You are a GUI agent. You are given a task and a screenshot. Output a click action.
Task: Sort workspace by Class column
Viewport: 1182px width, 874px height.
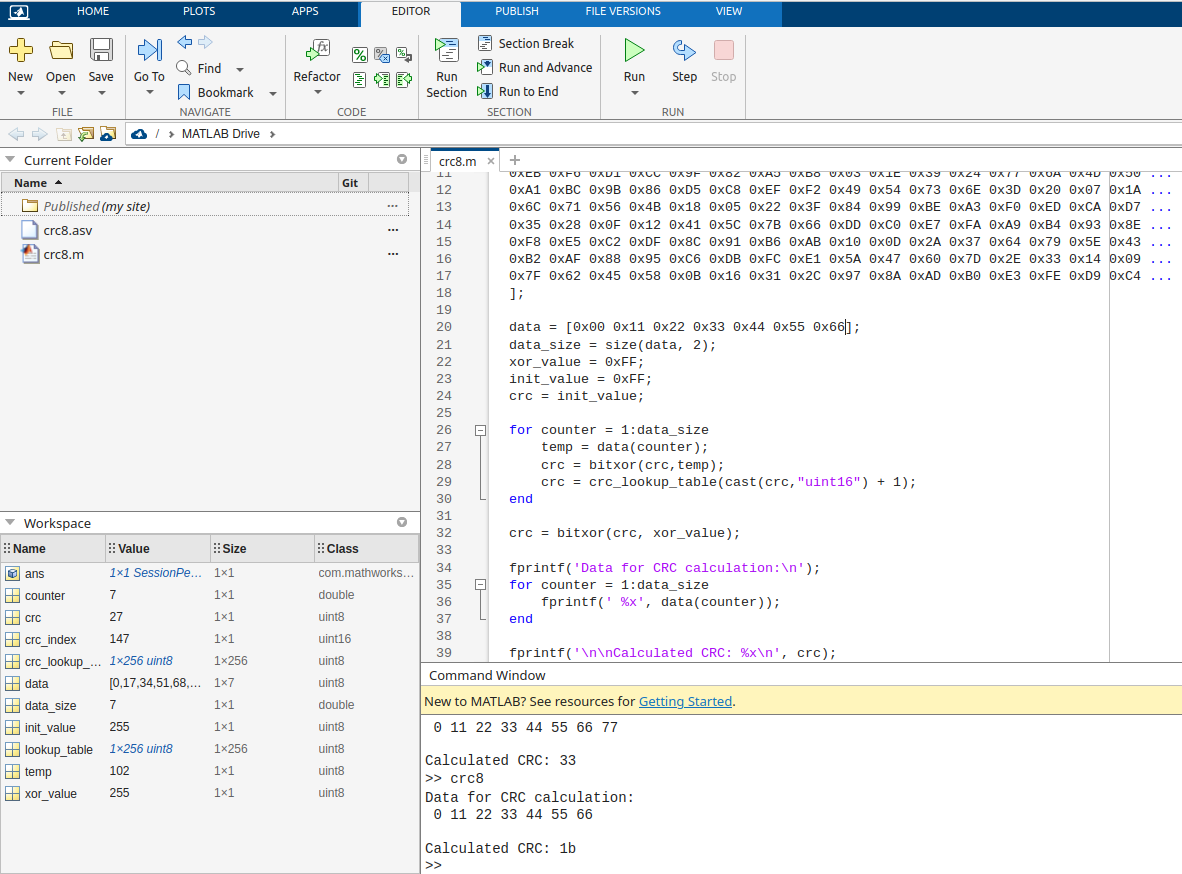[366, 548]
